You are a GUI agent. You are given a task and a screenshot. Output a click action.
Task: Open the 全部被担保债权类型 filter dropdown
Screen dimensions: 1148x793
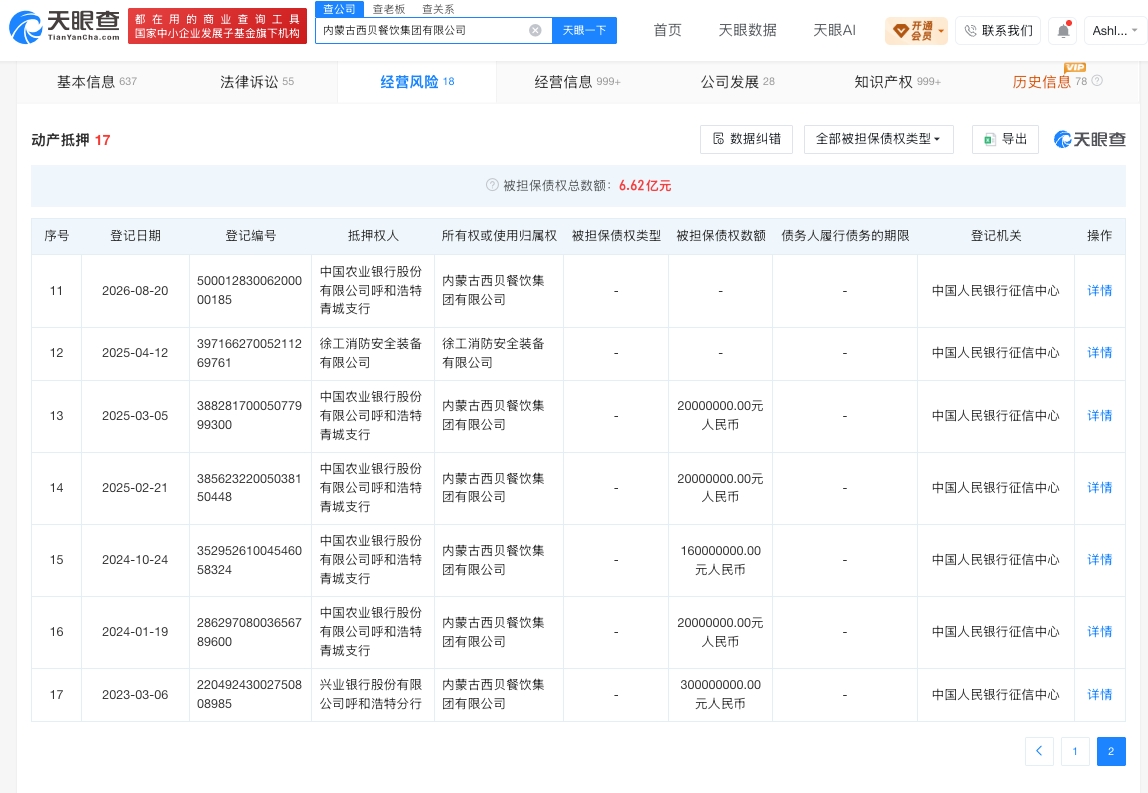[879, 139]
